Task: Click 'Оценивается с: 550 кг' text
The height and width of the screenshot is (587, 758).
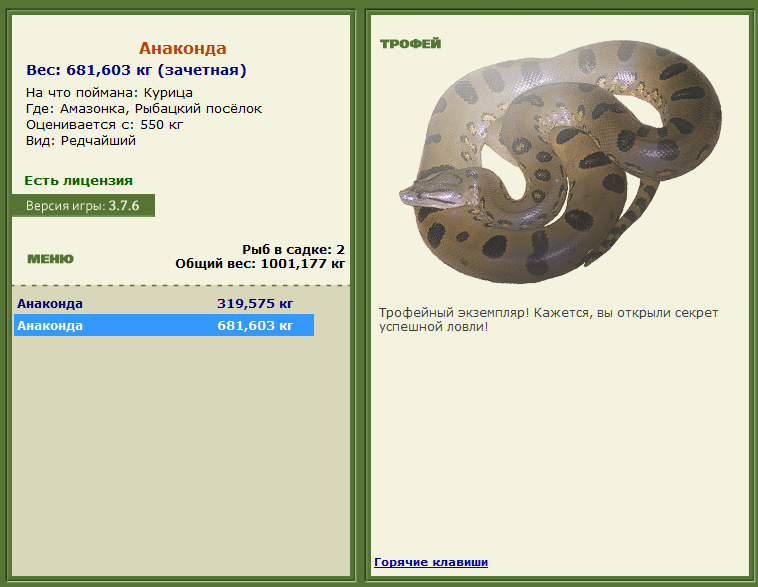Action: coord(105,125)
